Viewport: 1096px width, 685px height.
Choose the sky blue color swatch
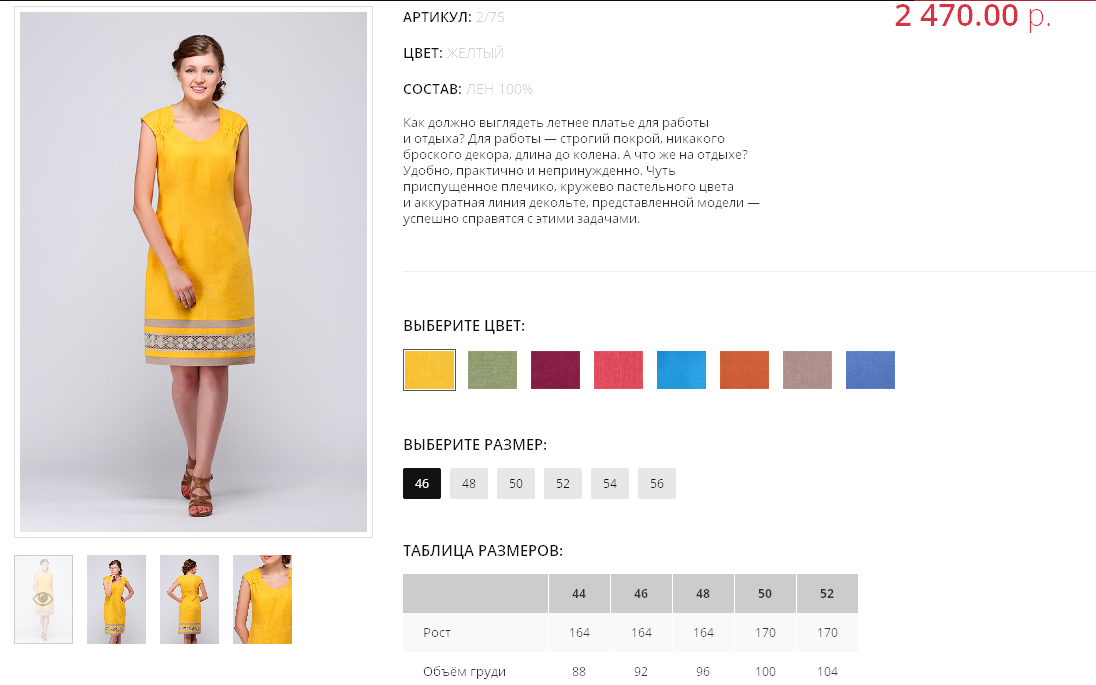tap(681, 370)
